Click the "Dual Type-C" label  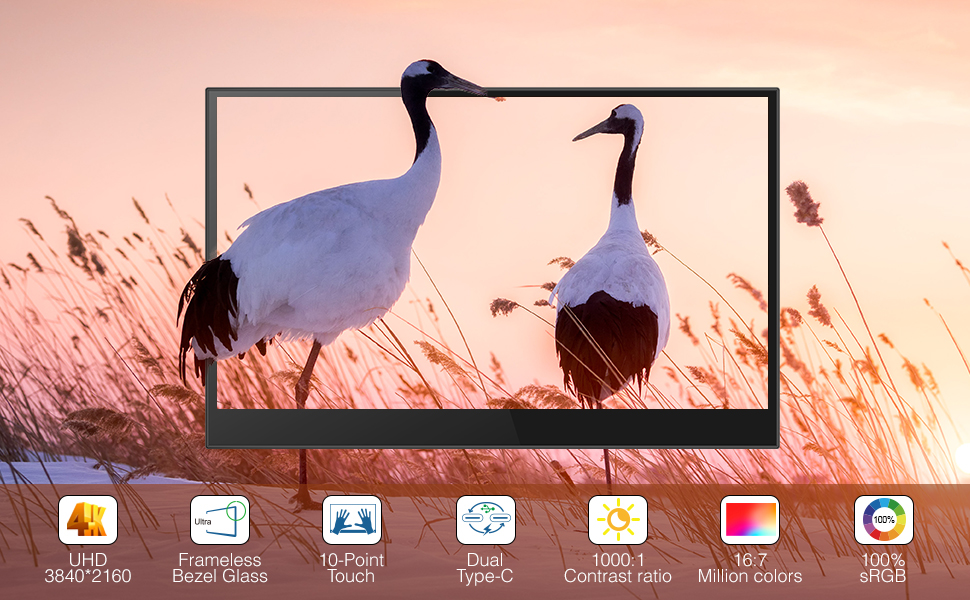485,568
